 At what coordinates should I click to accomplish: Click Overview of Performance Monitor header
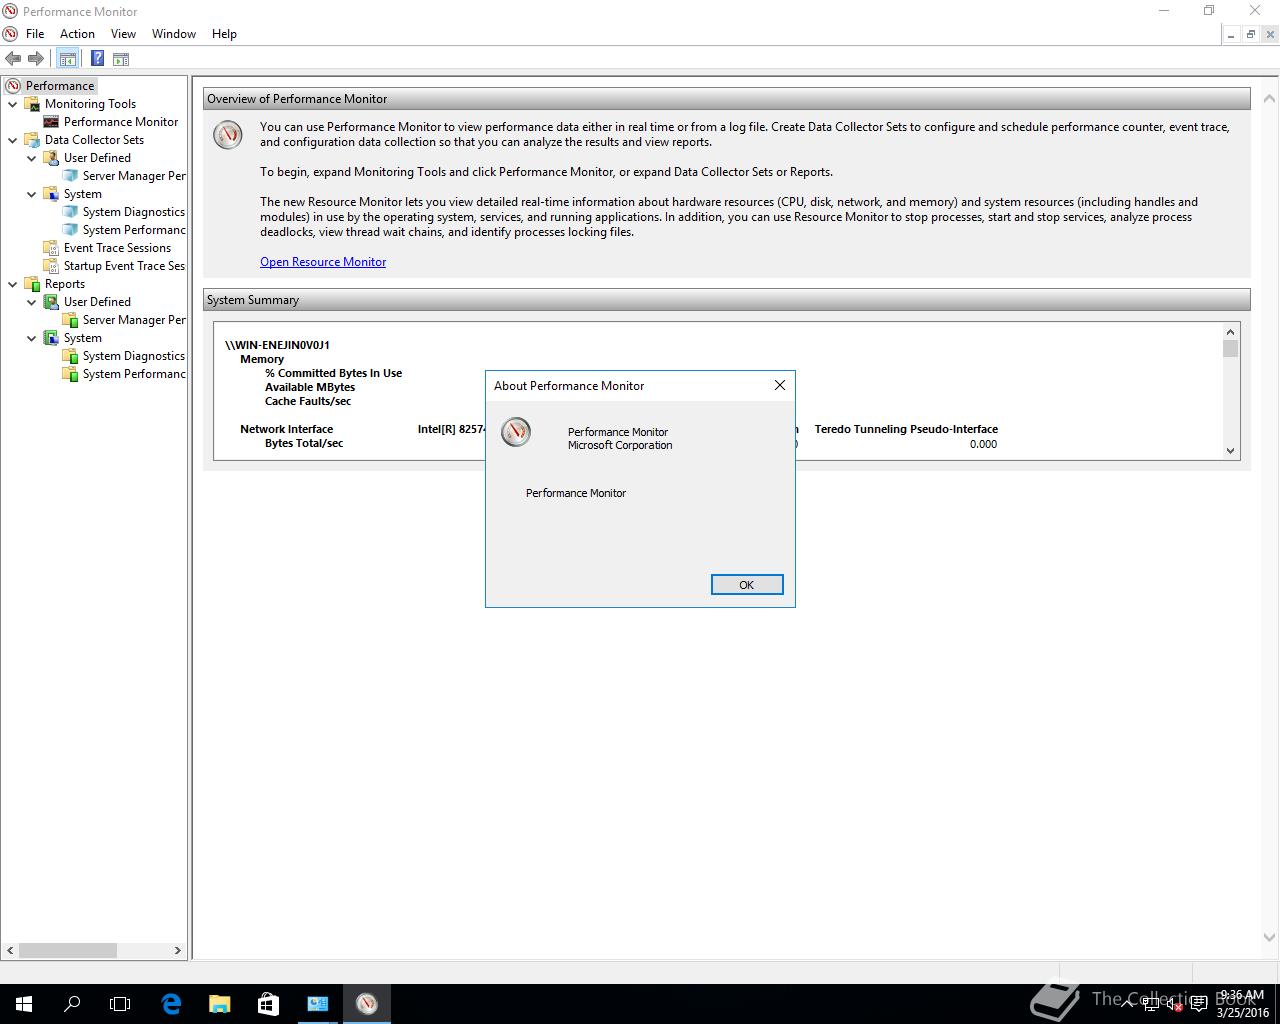726,99
